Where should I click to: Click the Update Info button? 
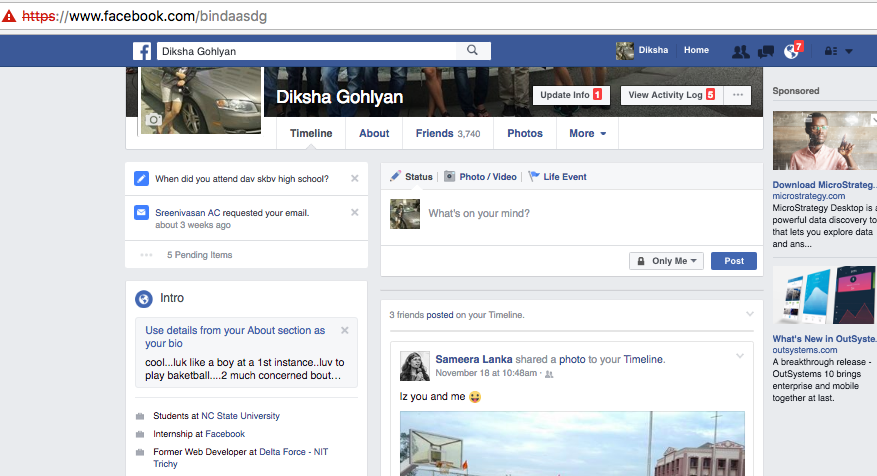[571, 95]
